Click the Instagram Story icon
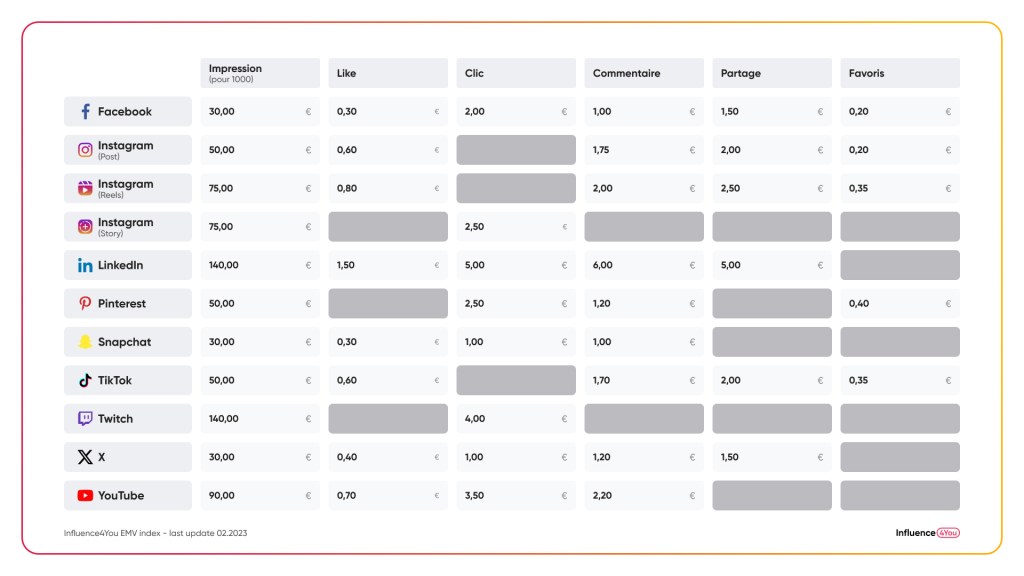The height and width of the screenshot is (576, 1024). pyautogui.click(x=85, y=227)
